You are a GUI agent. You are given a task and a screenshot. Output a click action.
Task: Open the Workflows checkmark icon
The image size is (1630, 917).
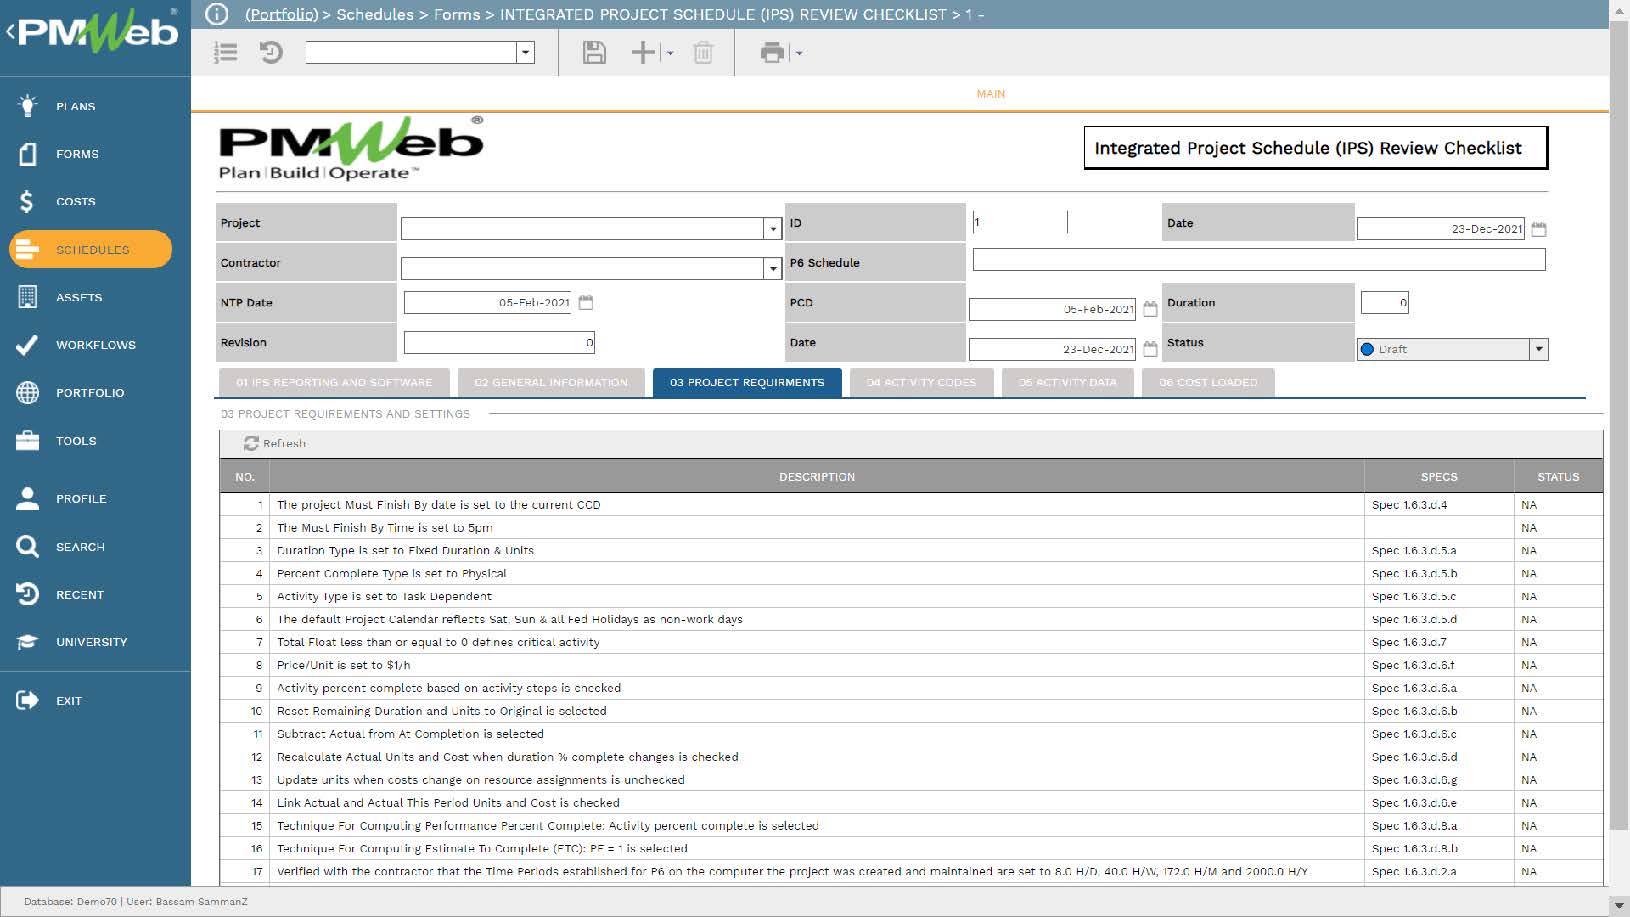tap(28, 345)
